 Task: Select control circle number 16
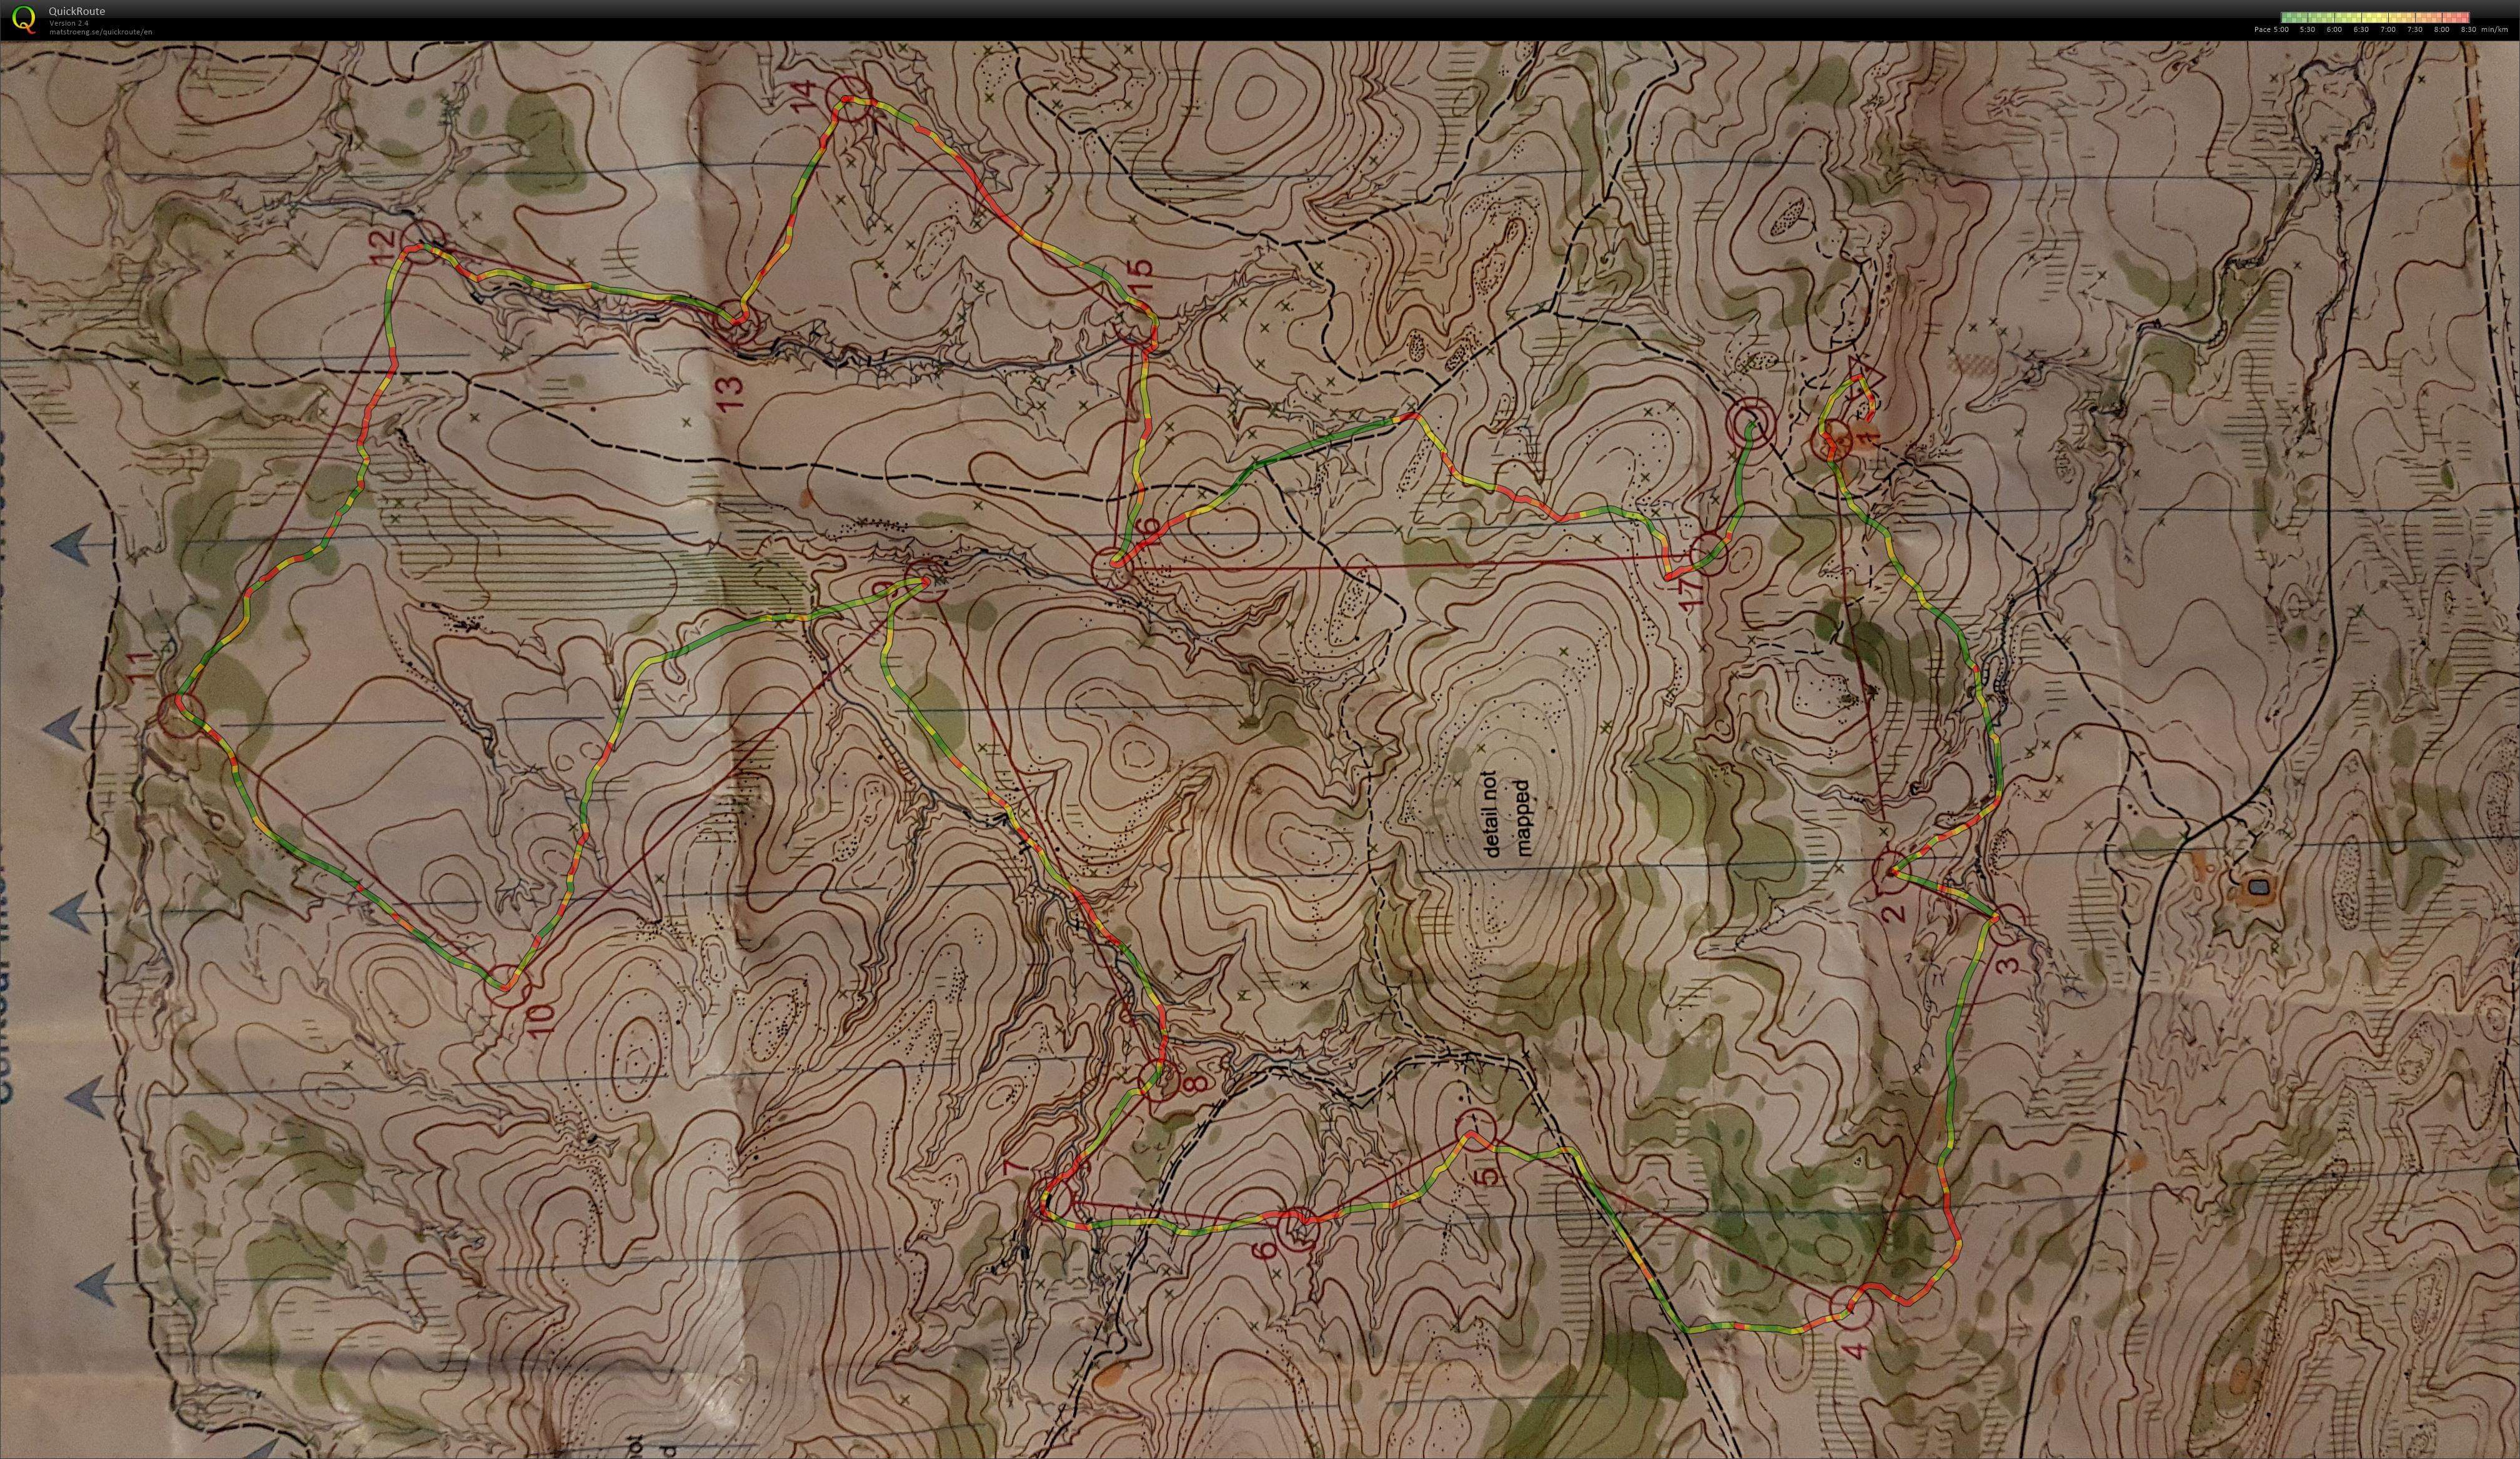[1112, 568]
